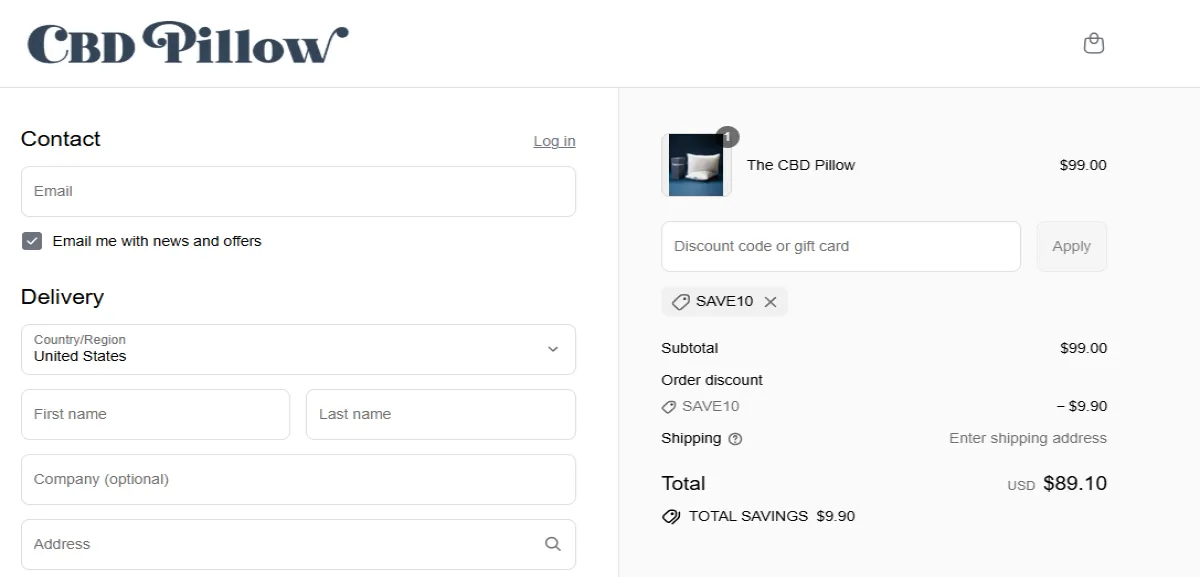Click The CBD Pillow product thumbnail
Screen dimensions: 1200x577
click(695, 165)
